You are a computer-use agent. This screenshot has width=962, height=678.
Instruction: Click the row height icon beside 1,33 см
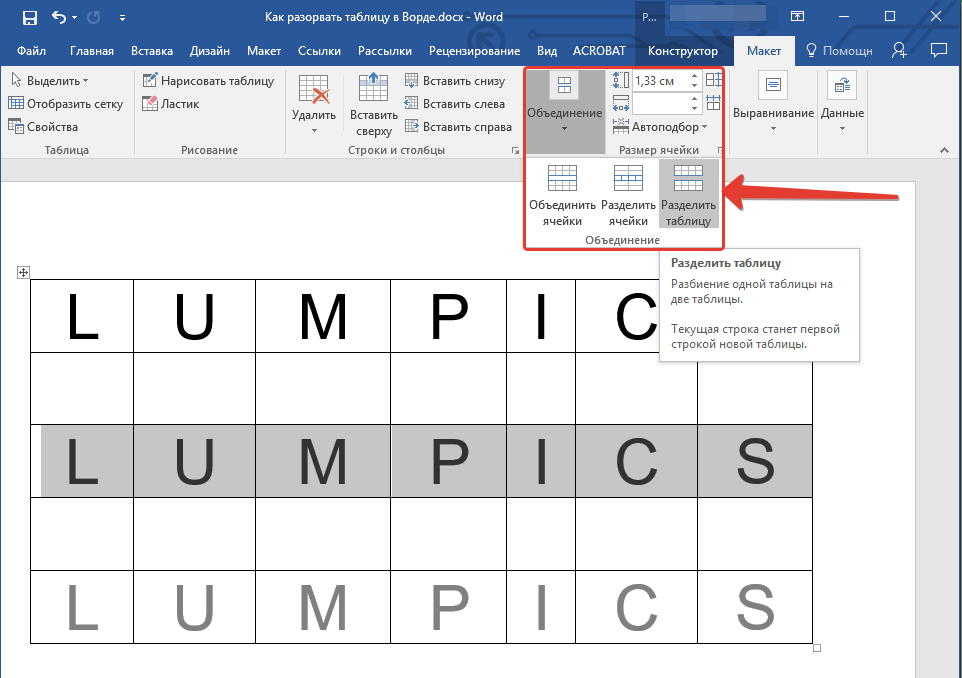click(621, 80)
